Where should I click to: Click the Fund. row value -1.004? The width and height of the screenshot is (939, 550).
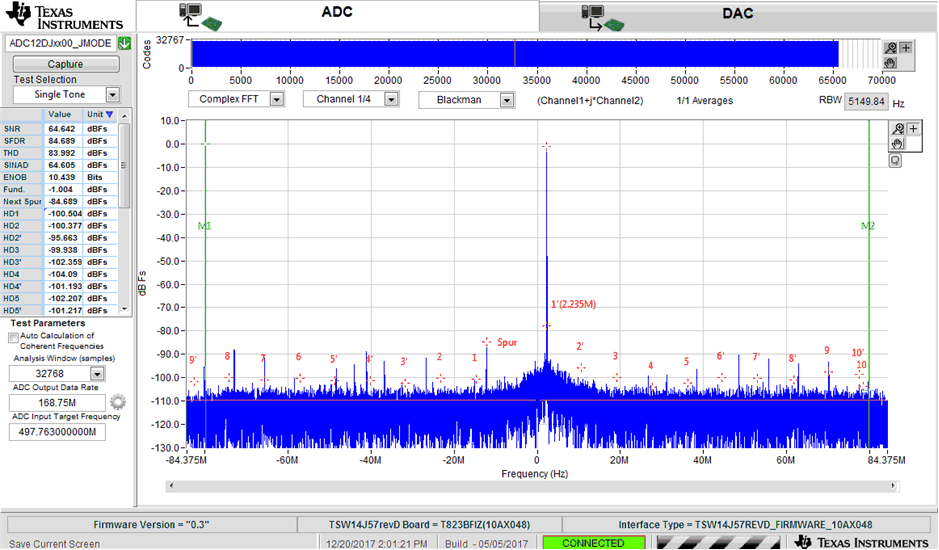point(62,189)
